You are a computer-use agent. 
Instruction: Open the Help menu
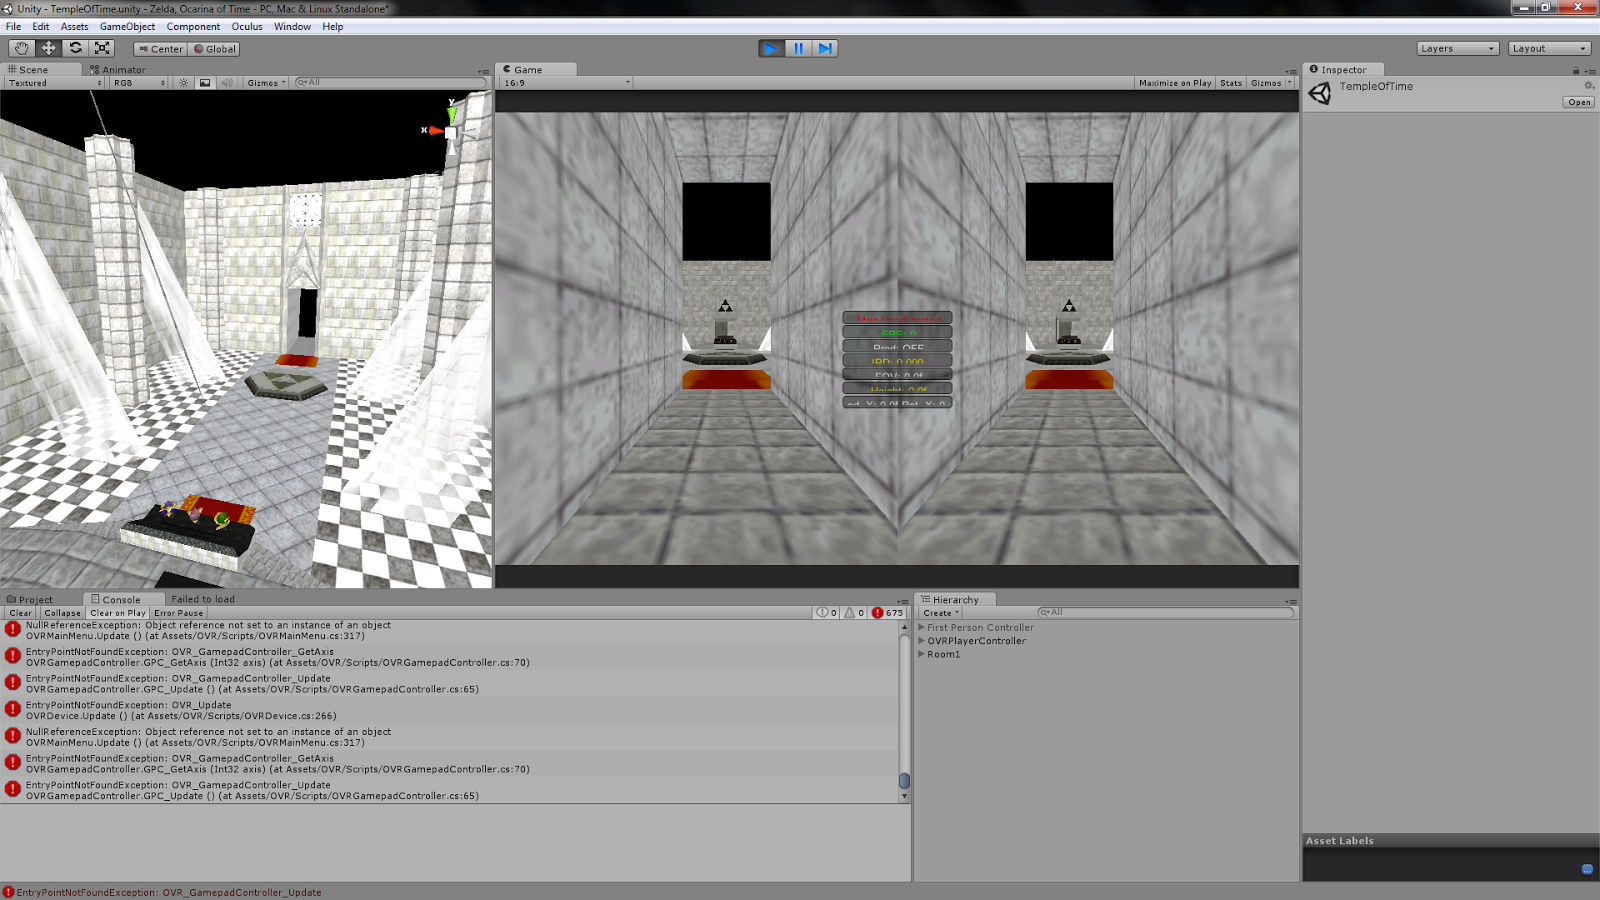pos(333,27)
